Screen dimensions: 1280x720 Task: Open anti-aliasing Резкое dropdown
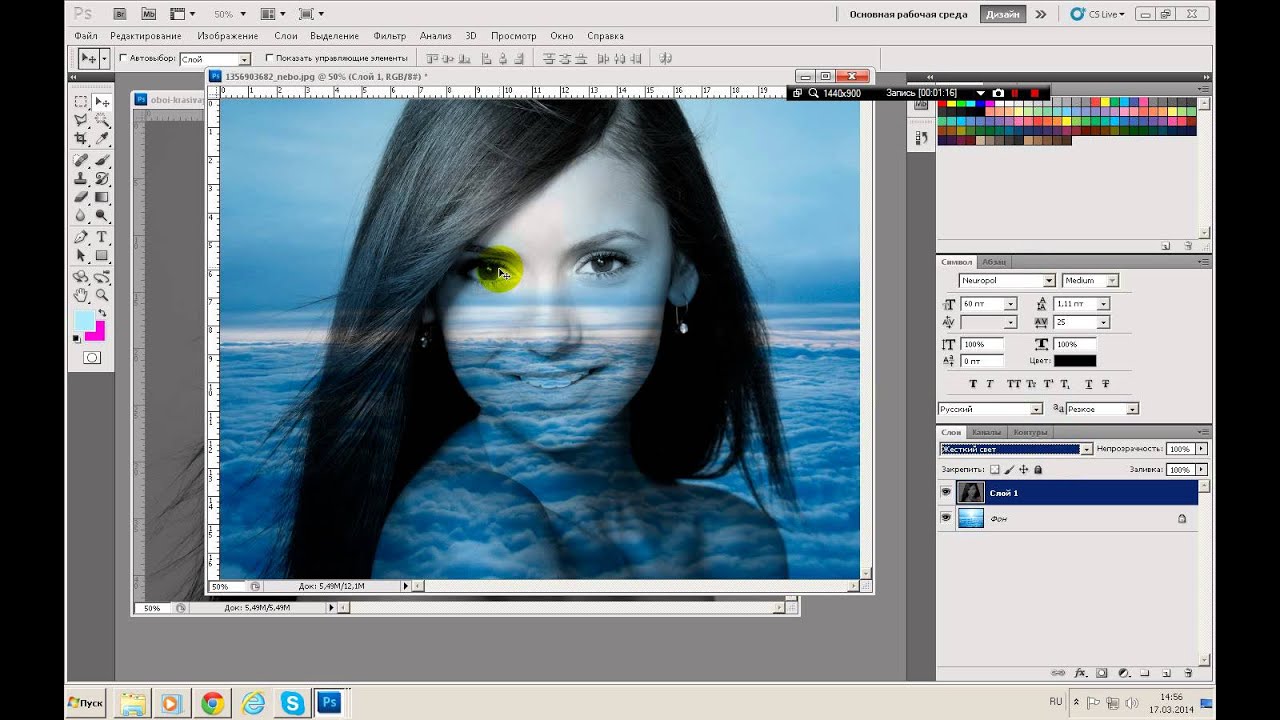(1102, 409)
